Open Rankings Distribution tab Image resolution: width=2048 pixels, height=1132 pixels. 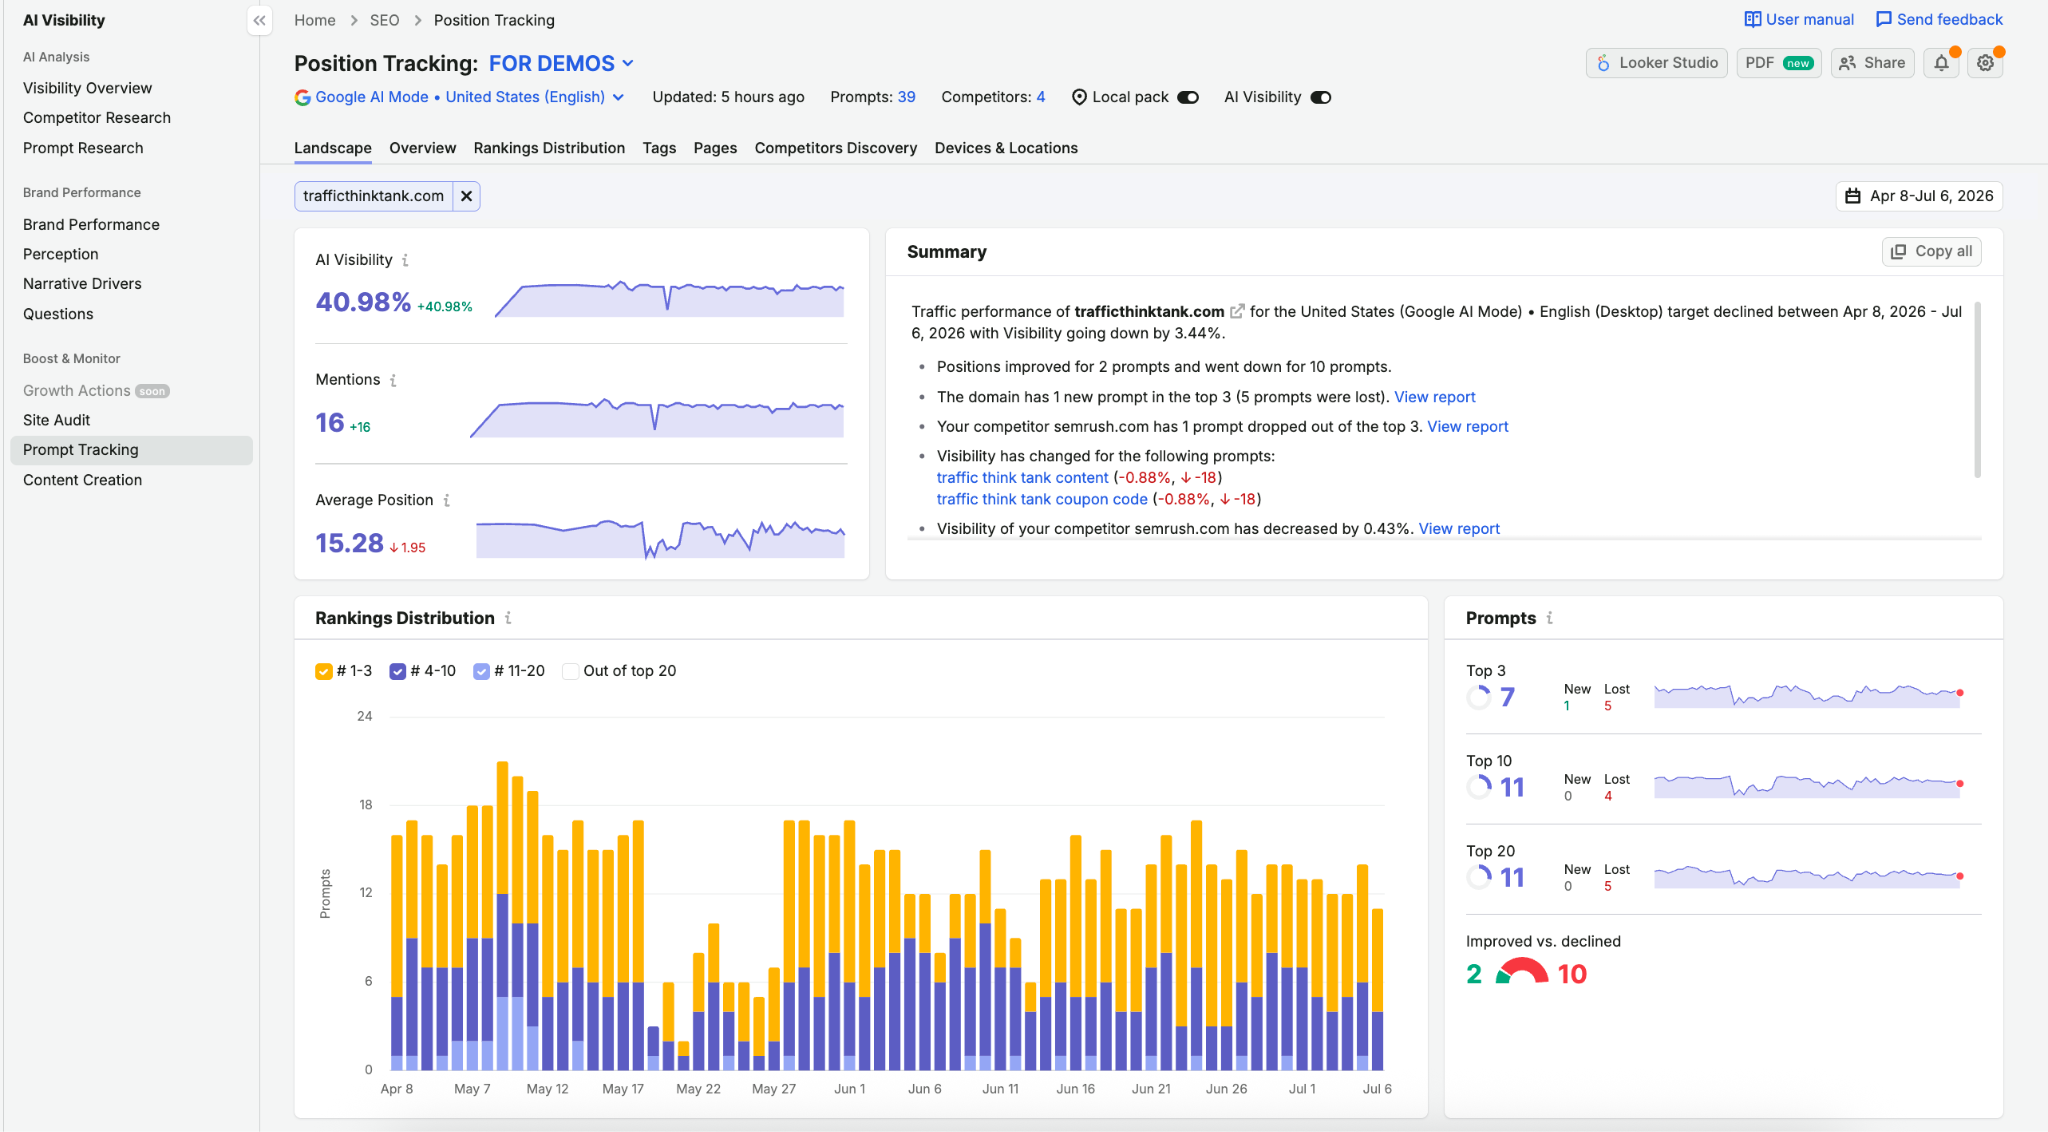pyautogui.click(x=549, y=148)
